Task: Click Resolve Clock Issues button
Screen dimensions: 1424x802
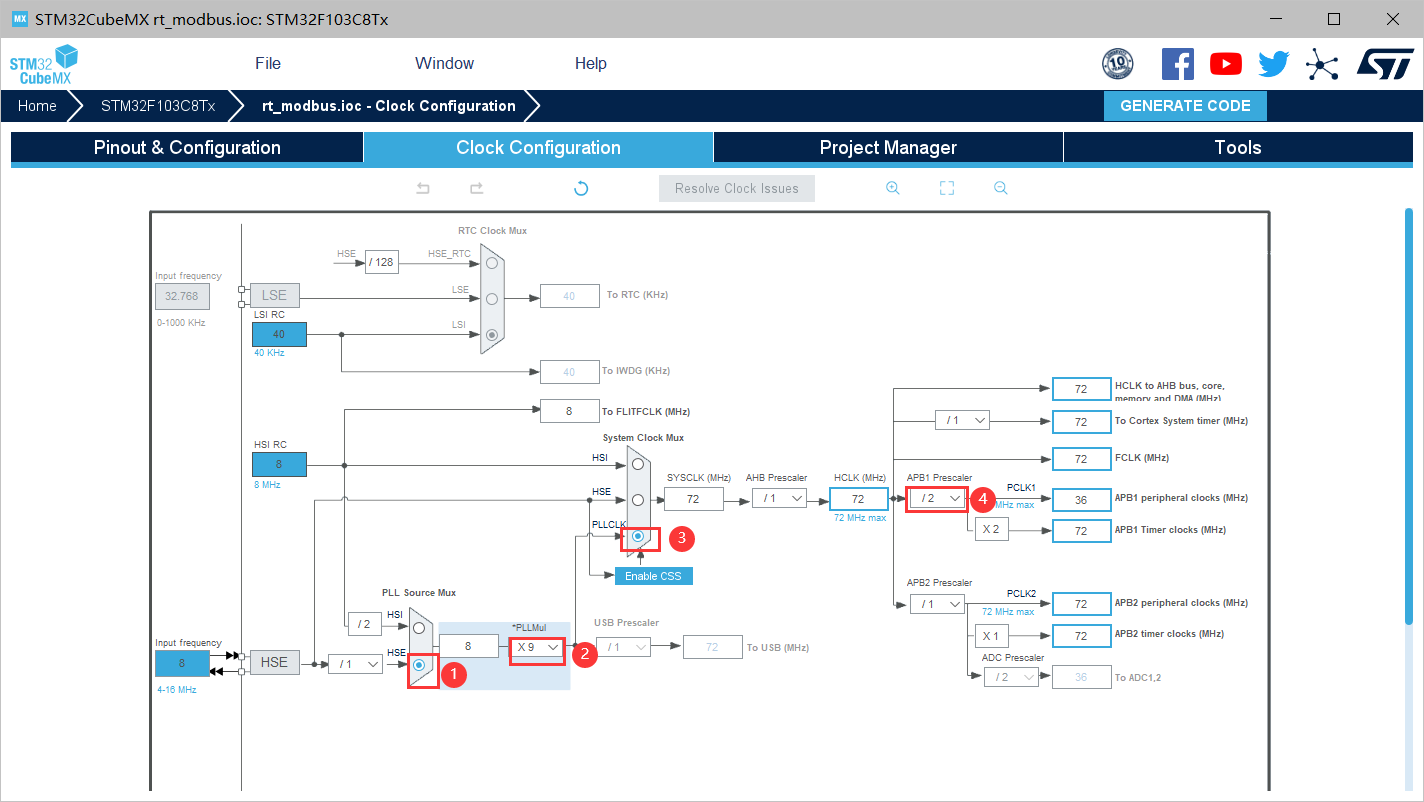Action: coord(737,188)
